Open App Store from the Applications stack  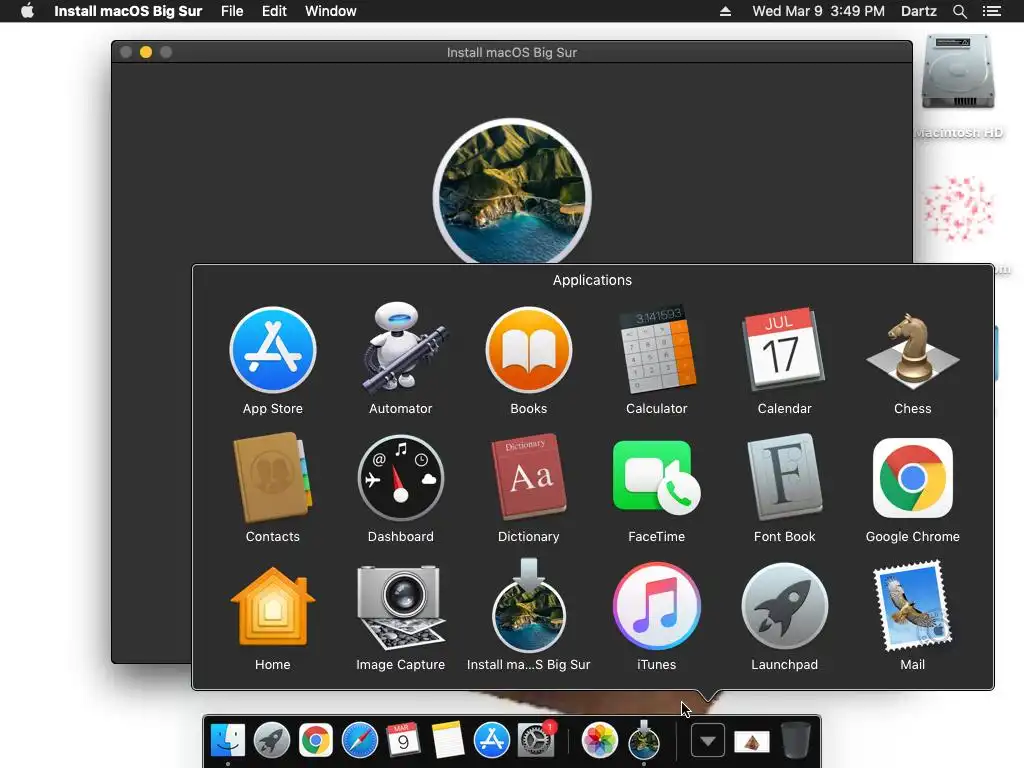coord(273,350)
